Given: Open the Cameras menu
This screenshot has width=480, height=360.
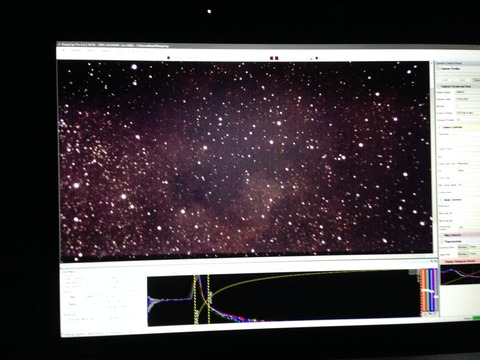Looking at the screenshot, I should [x=76, y=50].
